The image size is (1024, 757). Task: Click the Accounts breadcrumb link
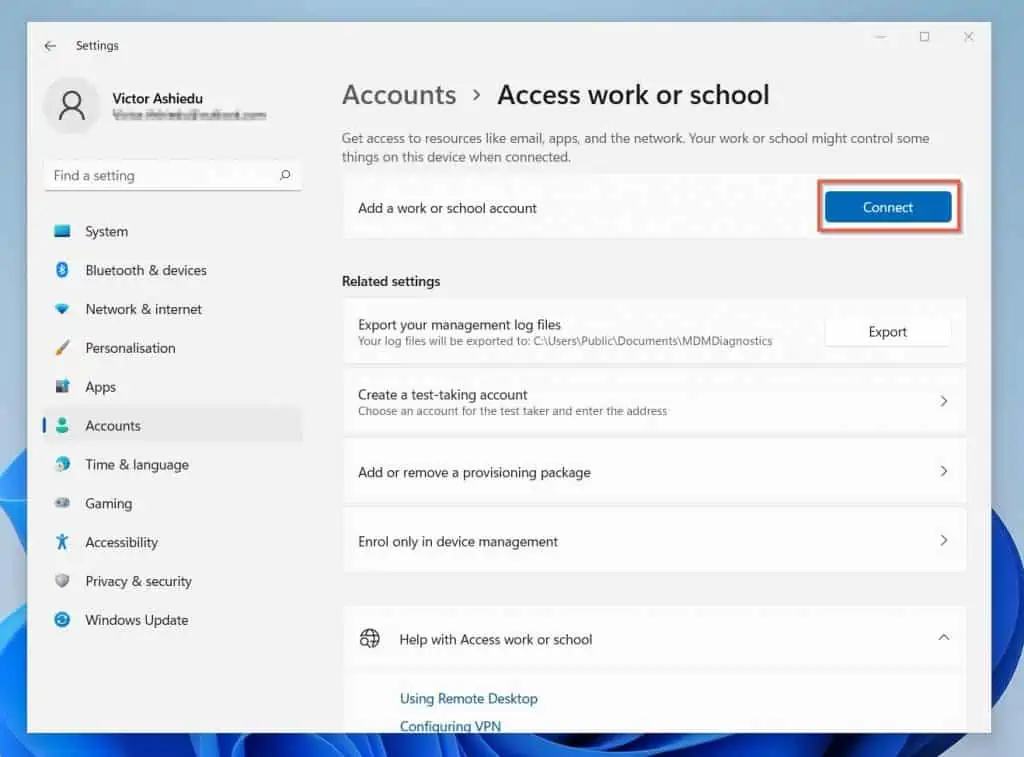tap(399, 95)
